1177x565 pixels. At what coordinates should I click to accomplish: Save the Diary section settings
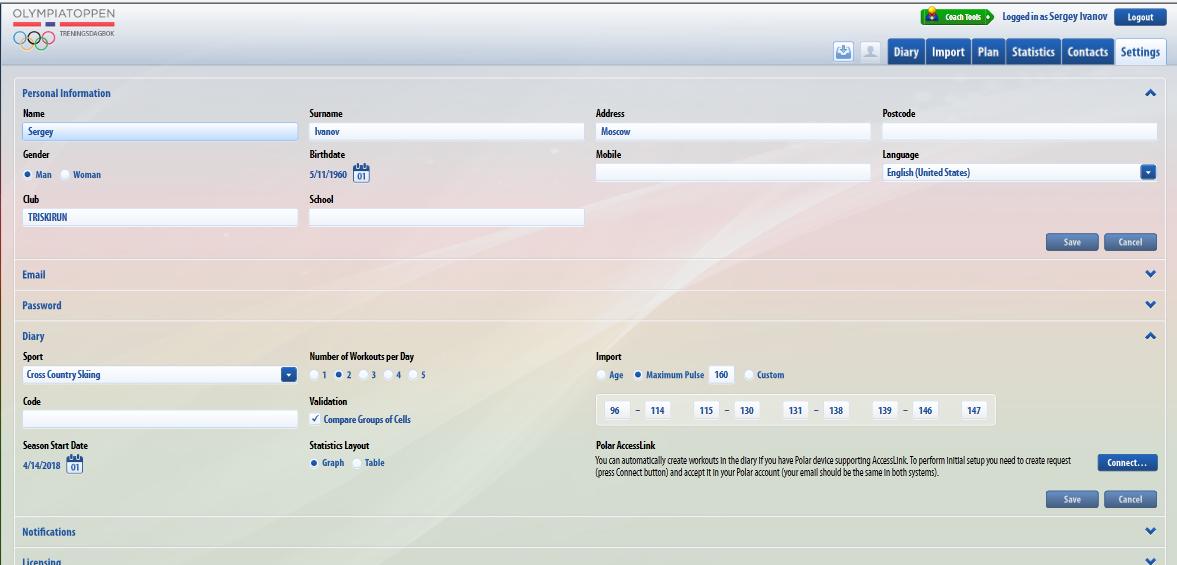1072,500
